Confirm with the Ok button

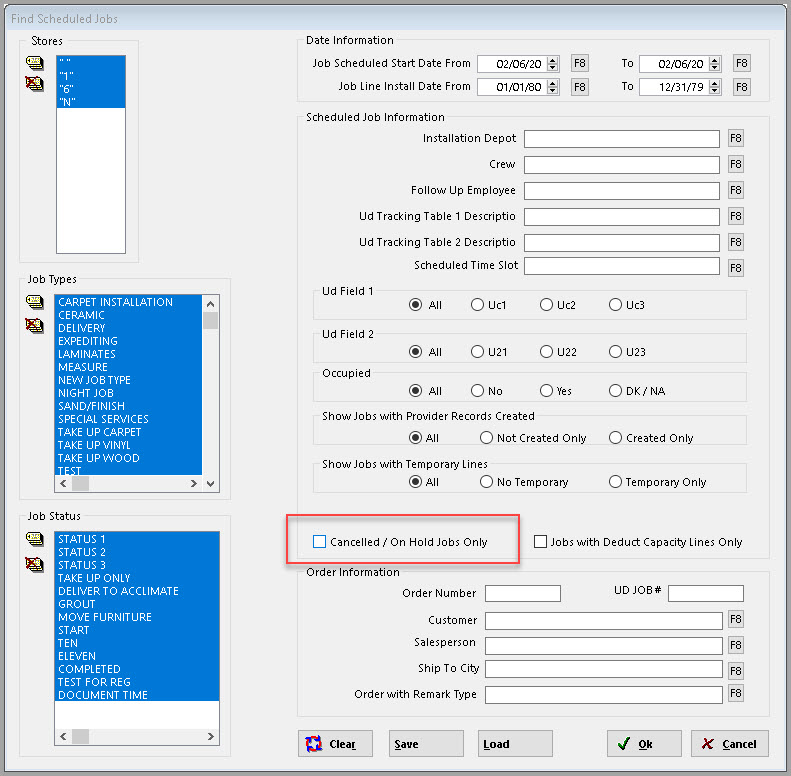point(644,744)
